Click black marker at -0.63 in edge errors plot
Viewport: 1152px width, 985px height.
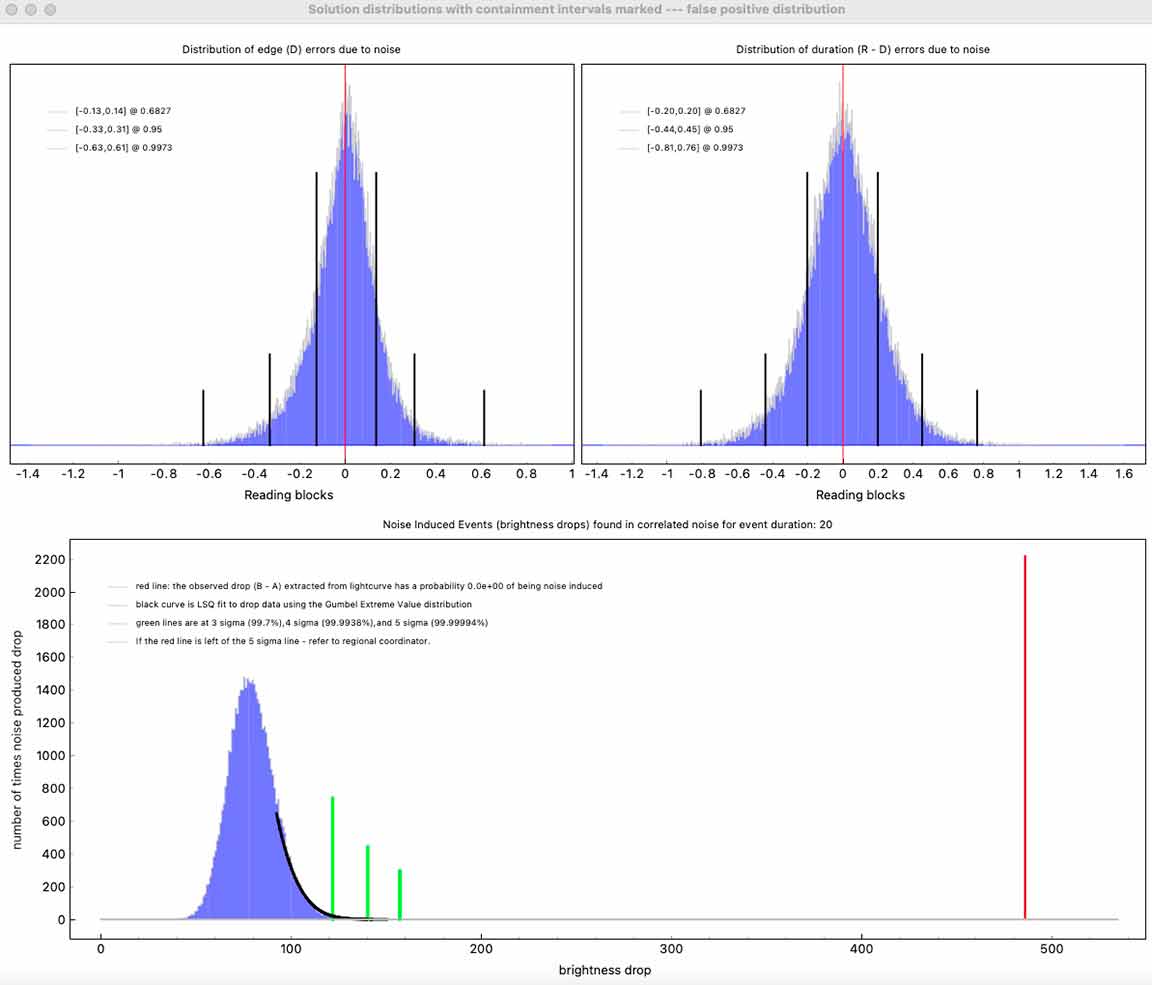click(x=204, y=417)
